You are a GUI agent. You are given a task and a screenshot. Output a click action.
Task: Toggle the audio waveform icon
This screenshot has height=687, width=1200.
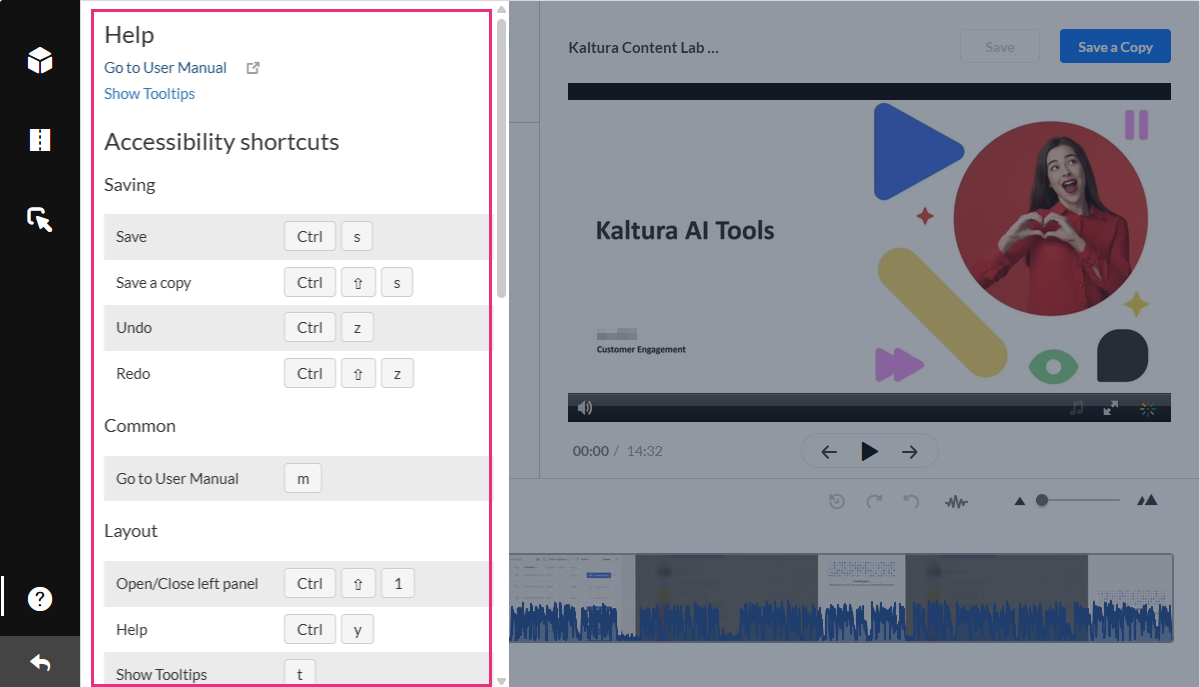(x=956, y=501)
